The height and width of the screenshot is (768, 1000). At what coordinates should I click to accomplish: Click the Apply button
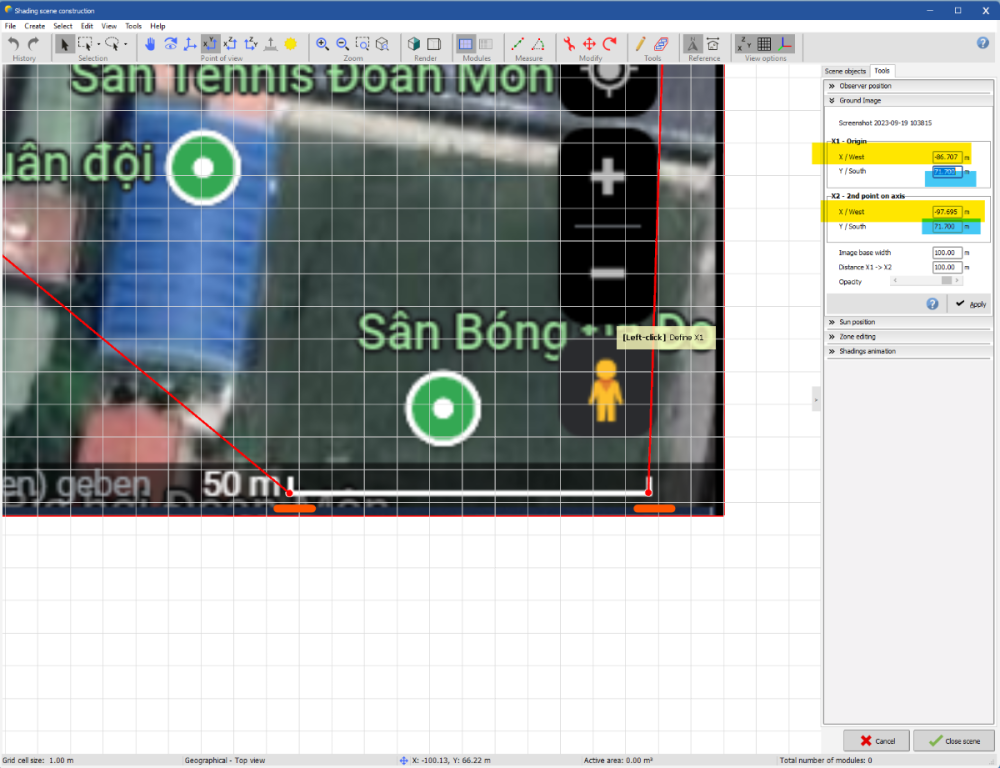pyautogui.click(x=969, y=304)
